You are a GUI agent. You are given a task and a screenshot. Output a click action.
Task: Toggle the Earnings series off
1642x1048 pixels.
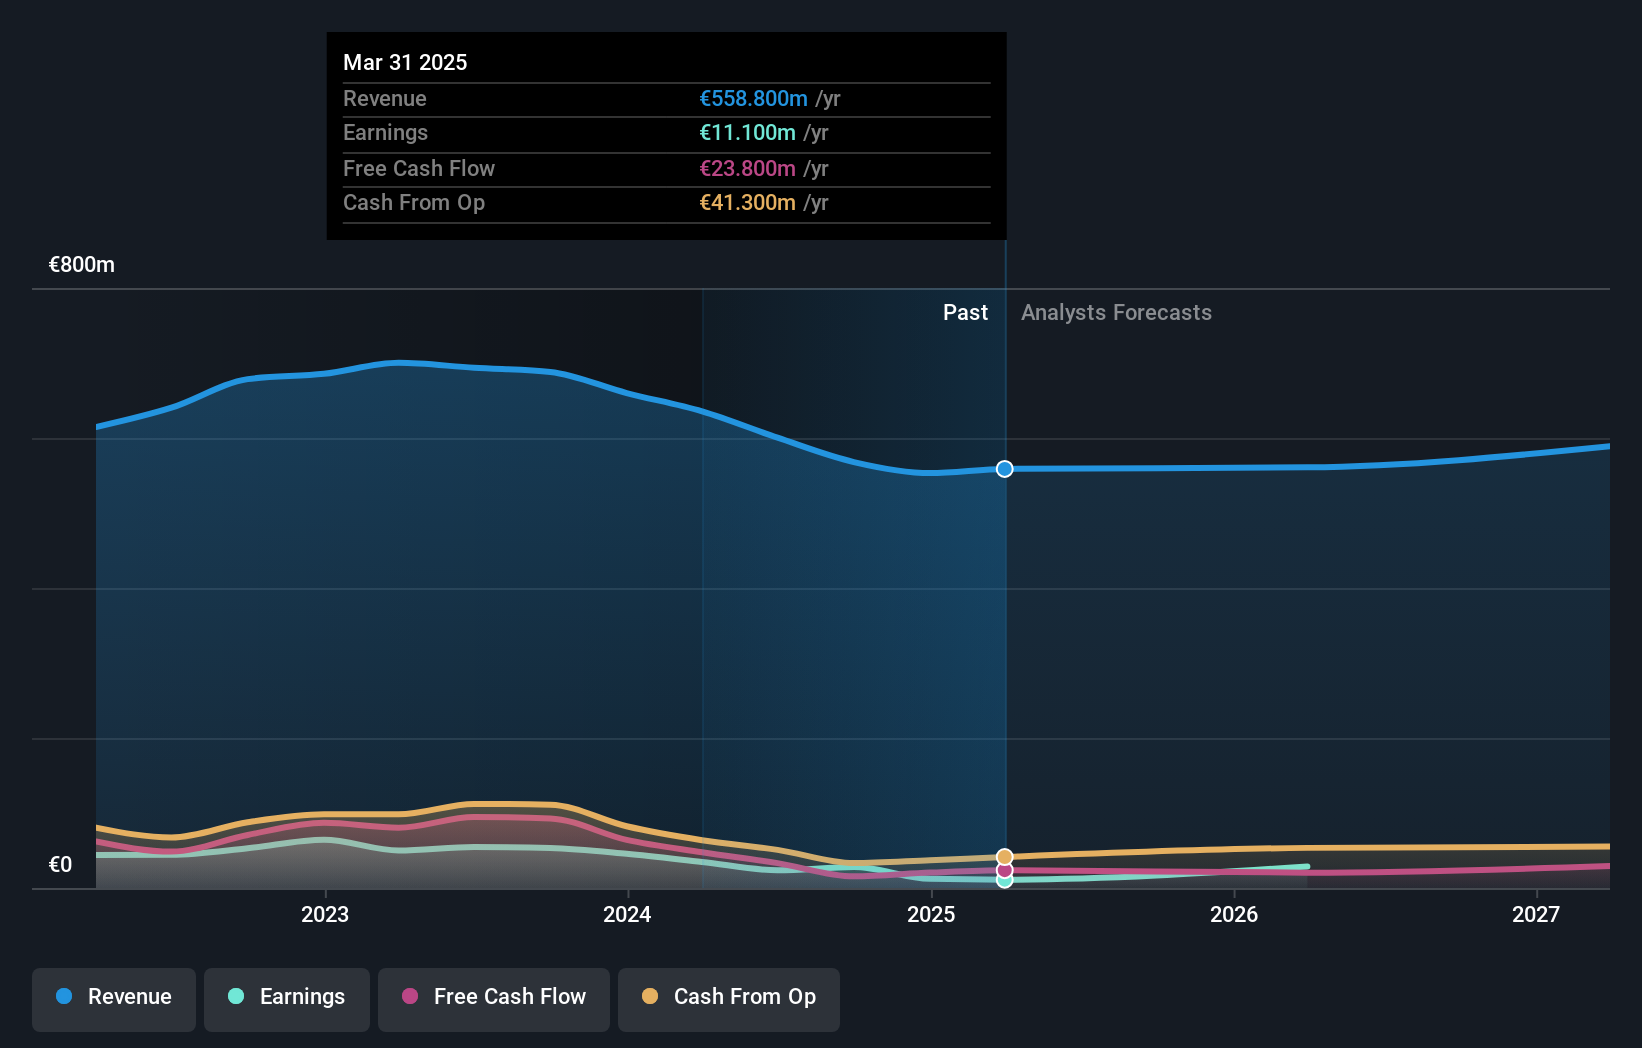286,998
